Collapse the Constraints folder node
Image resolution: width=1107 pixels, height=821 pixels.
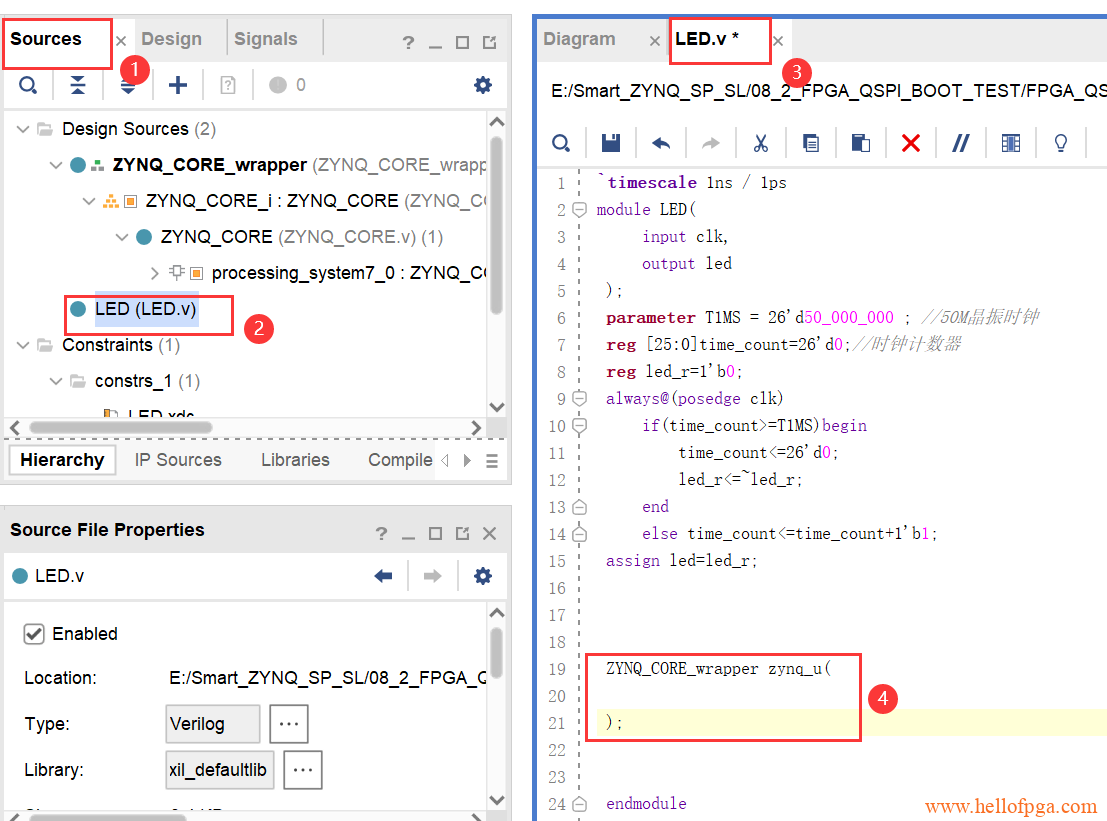(22, 345)
